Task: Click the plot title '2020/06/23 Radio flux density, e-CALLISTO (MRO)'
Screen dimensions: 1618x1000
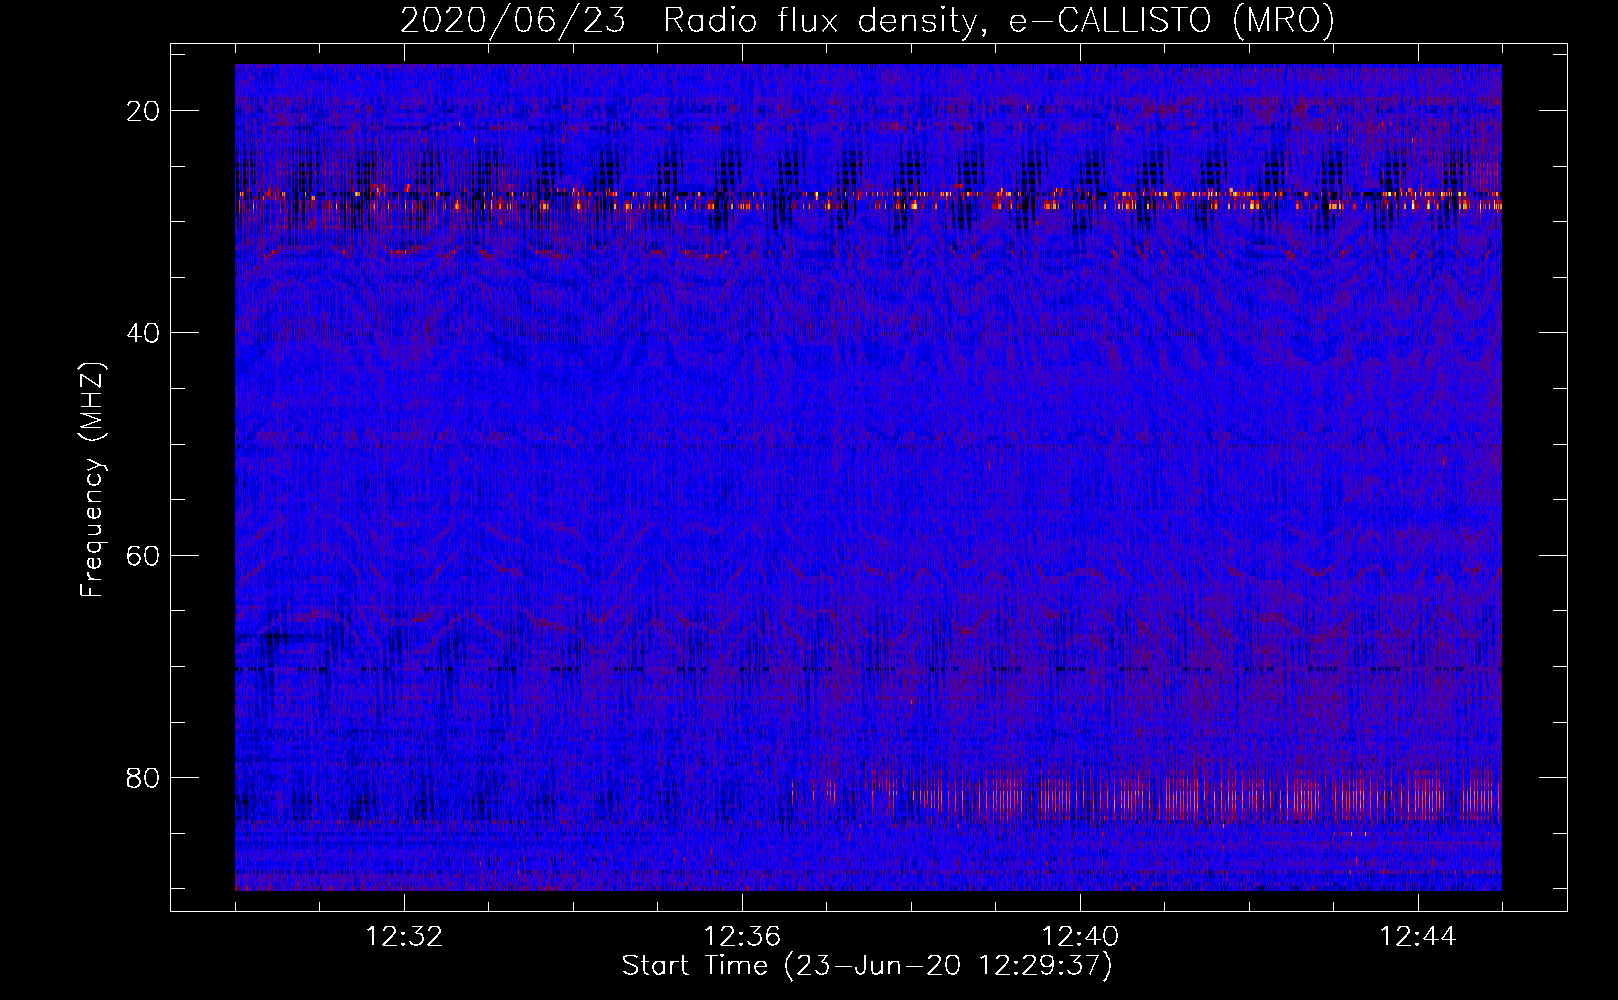Action: 867,20
